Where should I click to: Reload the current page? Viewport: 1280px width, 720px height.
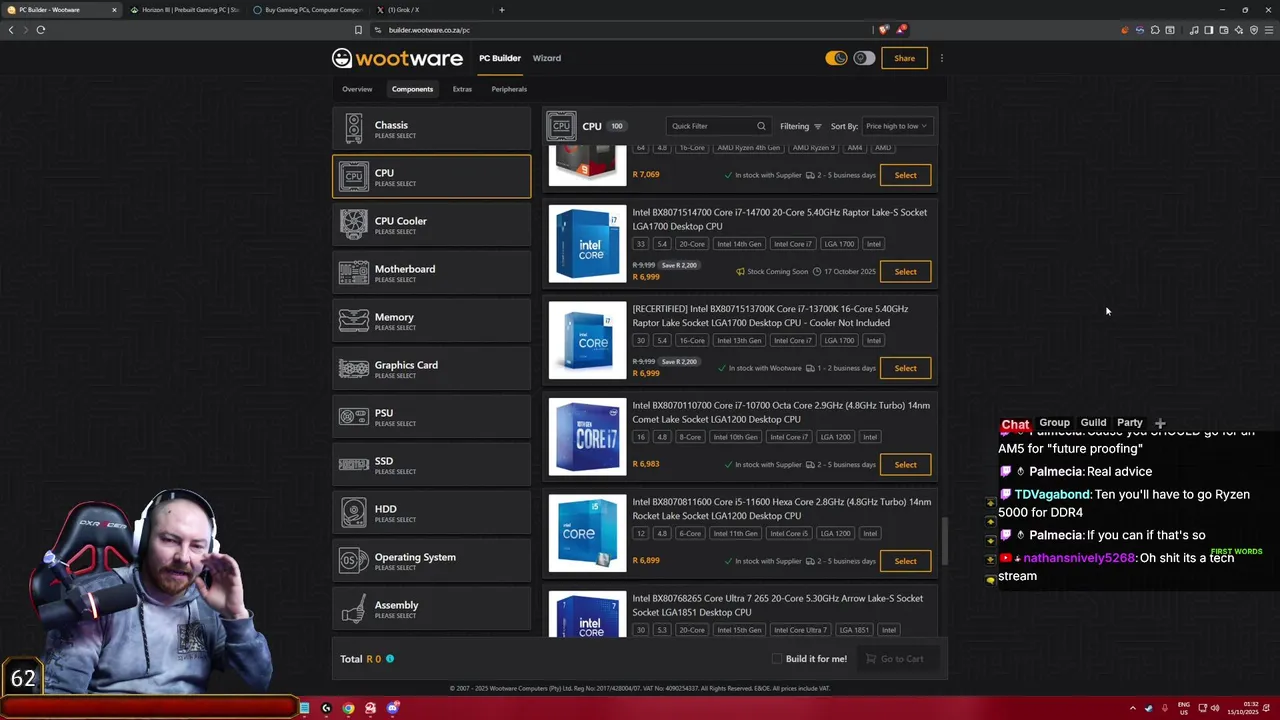coord(41,30)
